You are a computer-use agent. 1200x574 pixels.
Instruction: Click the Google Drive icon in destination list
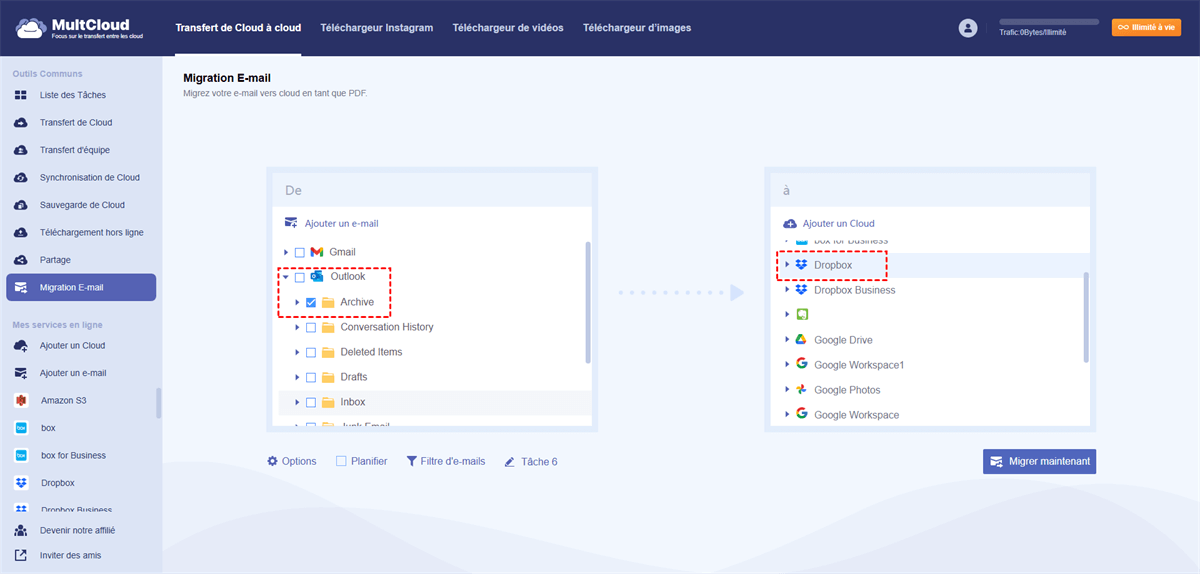pos(802,340)
